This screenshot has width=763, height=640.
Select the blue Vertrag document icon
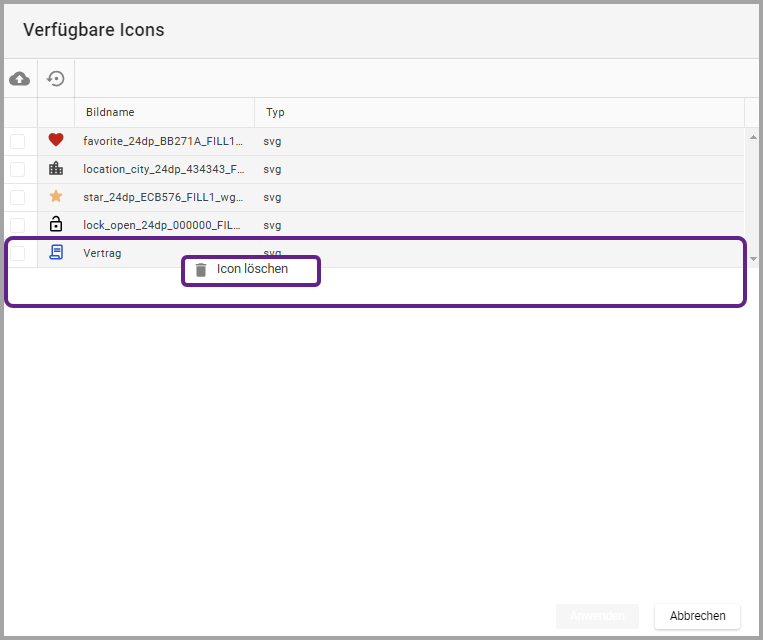tap(56, 253)
